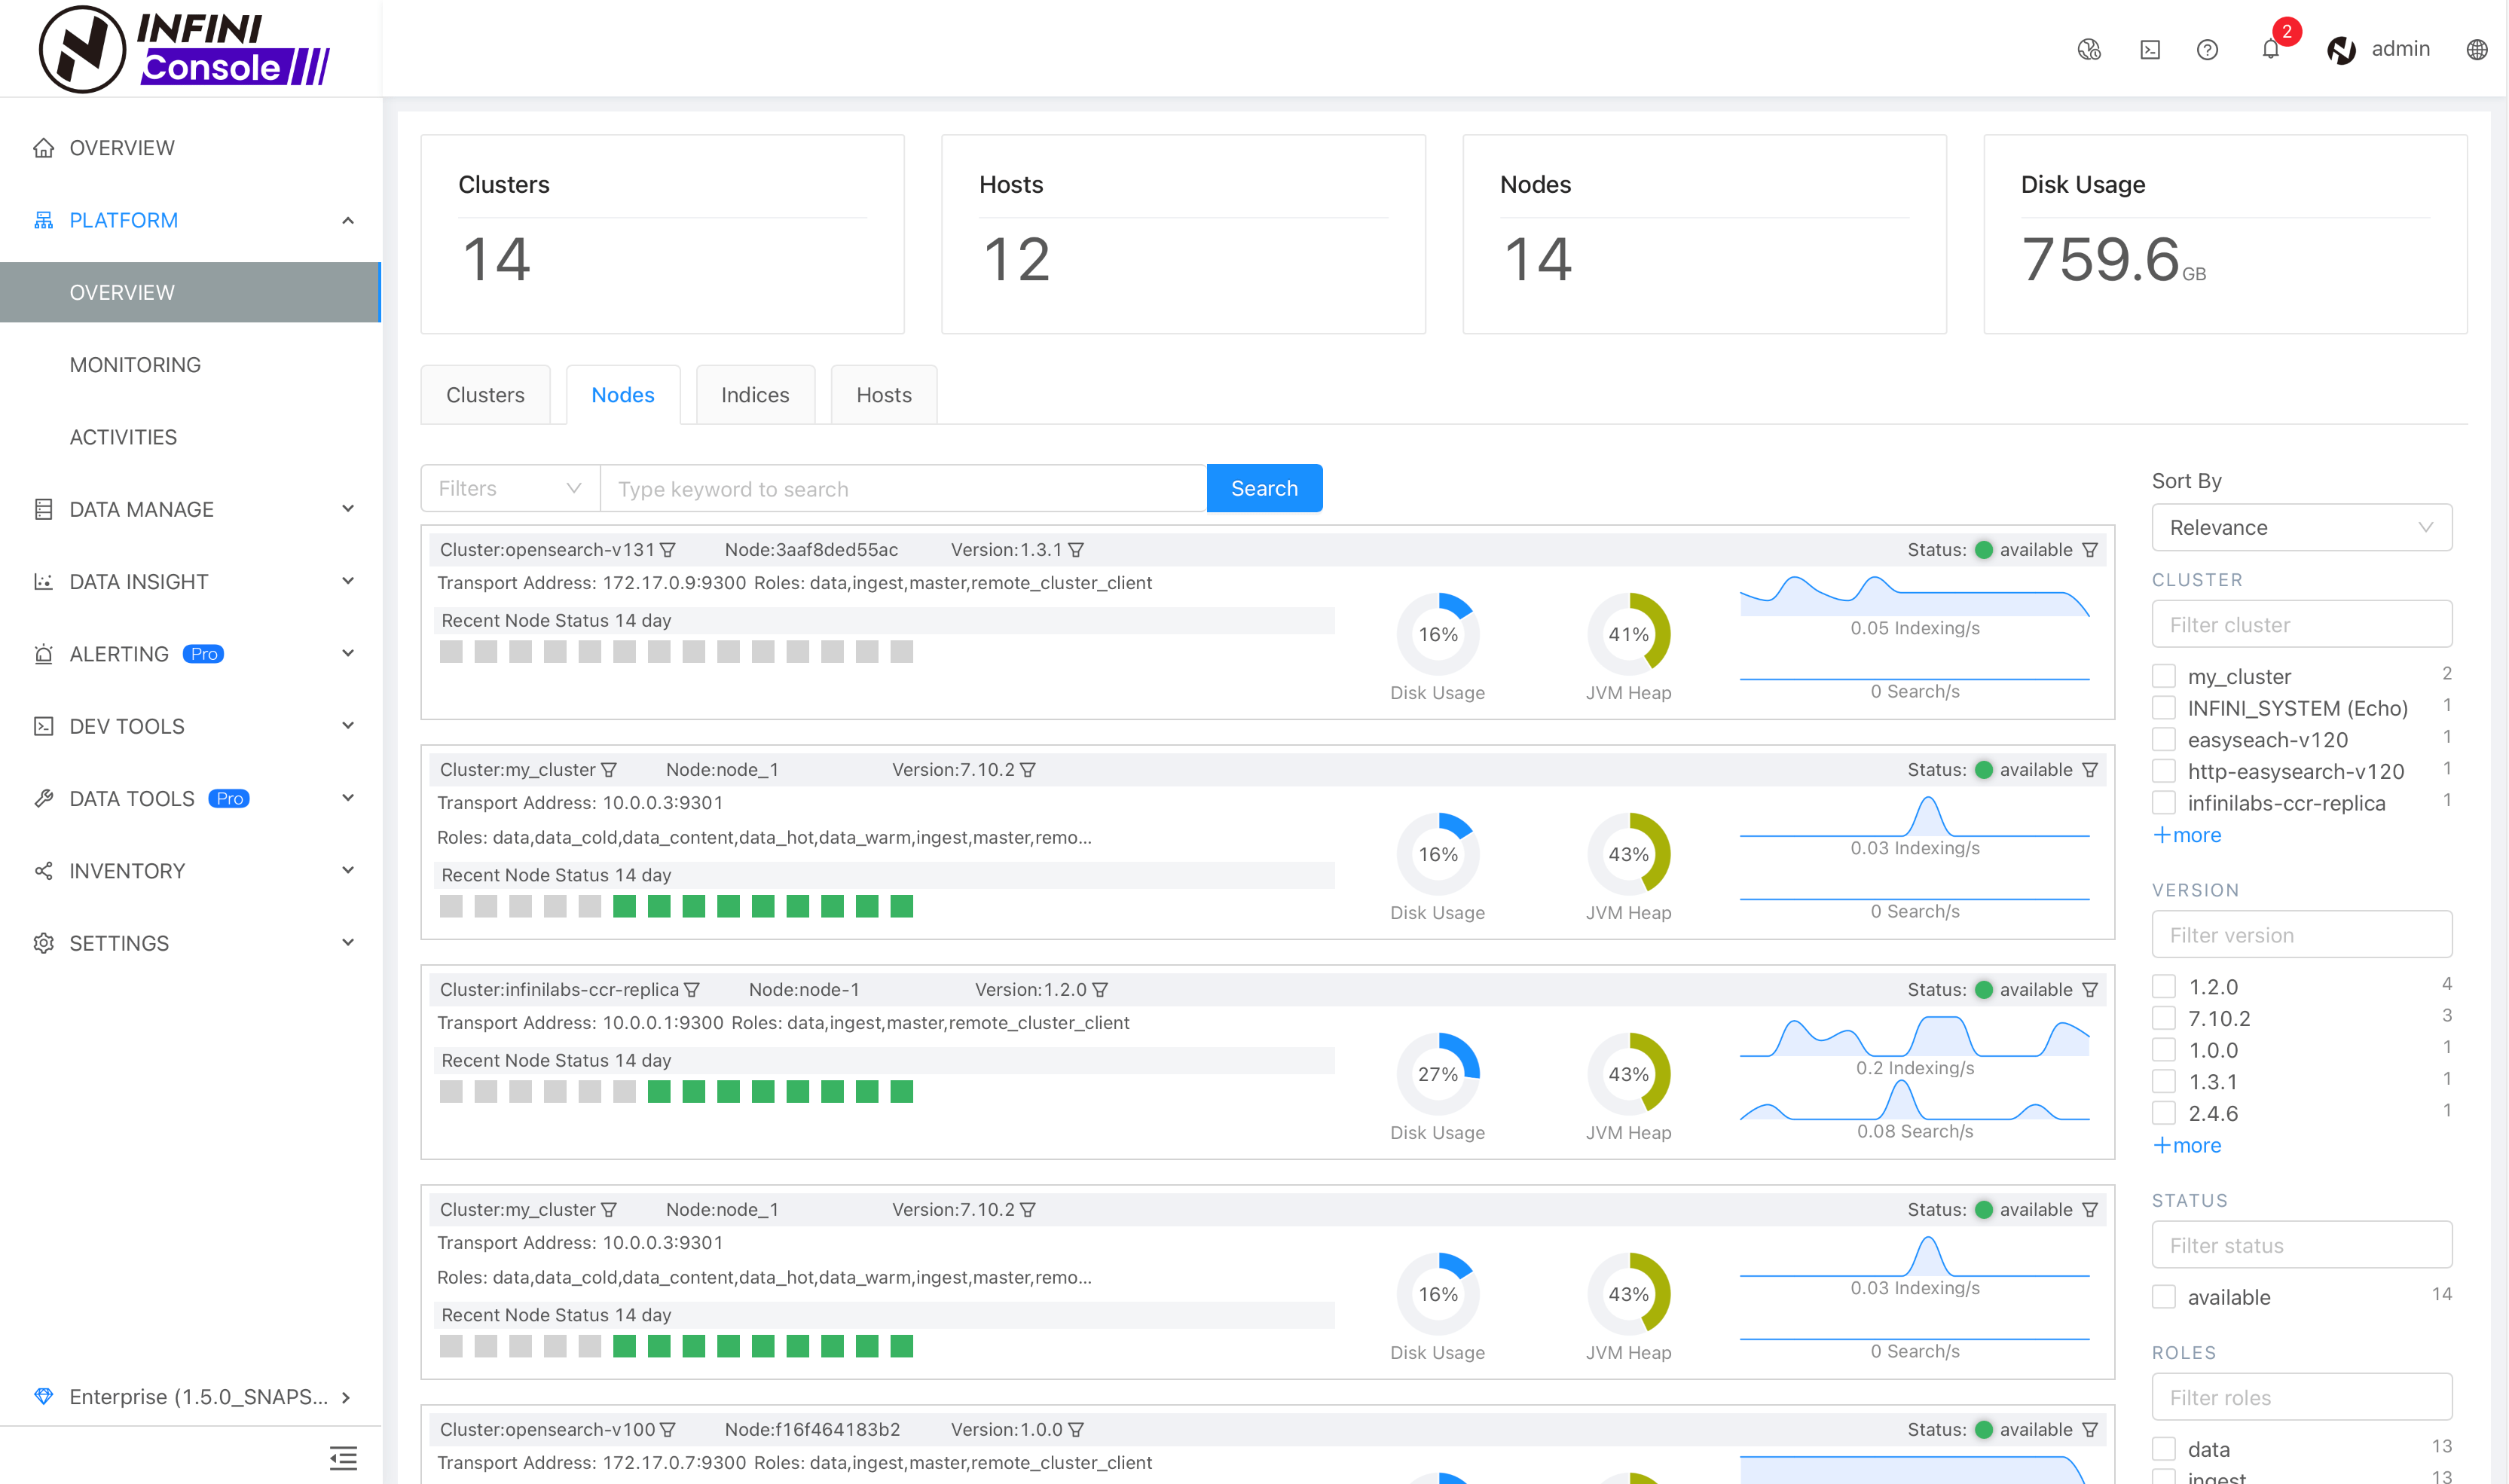Focus the keyword search input field
This screenshot has width=2509, height=1484.
click(903, 488)
